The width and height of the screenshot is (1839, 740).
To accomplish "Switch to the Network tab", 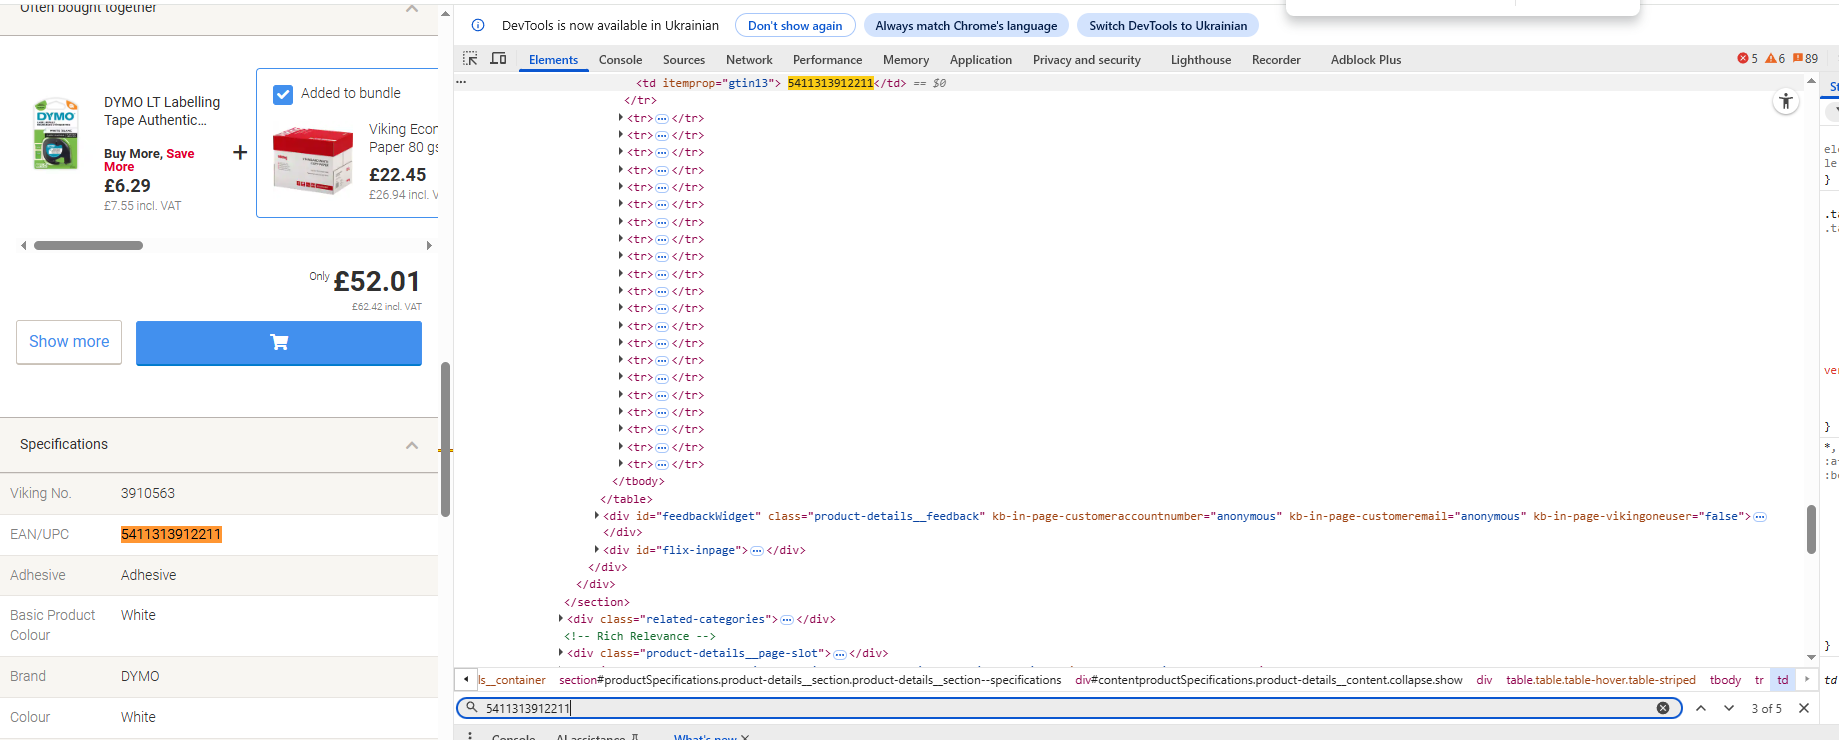I will [x=749, y=60].
